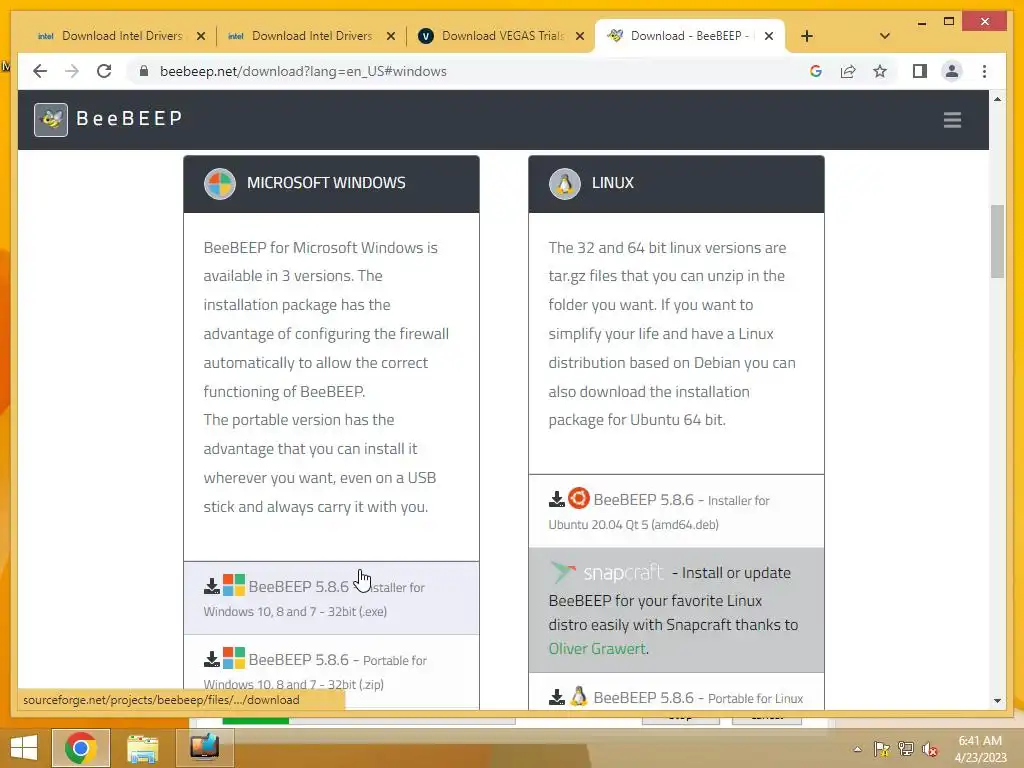Click the Snapcraft logo

coord(607,572)
